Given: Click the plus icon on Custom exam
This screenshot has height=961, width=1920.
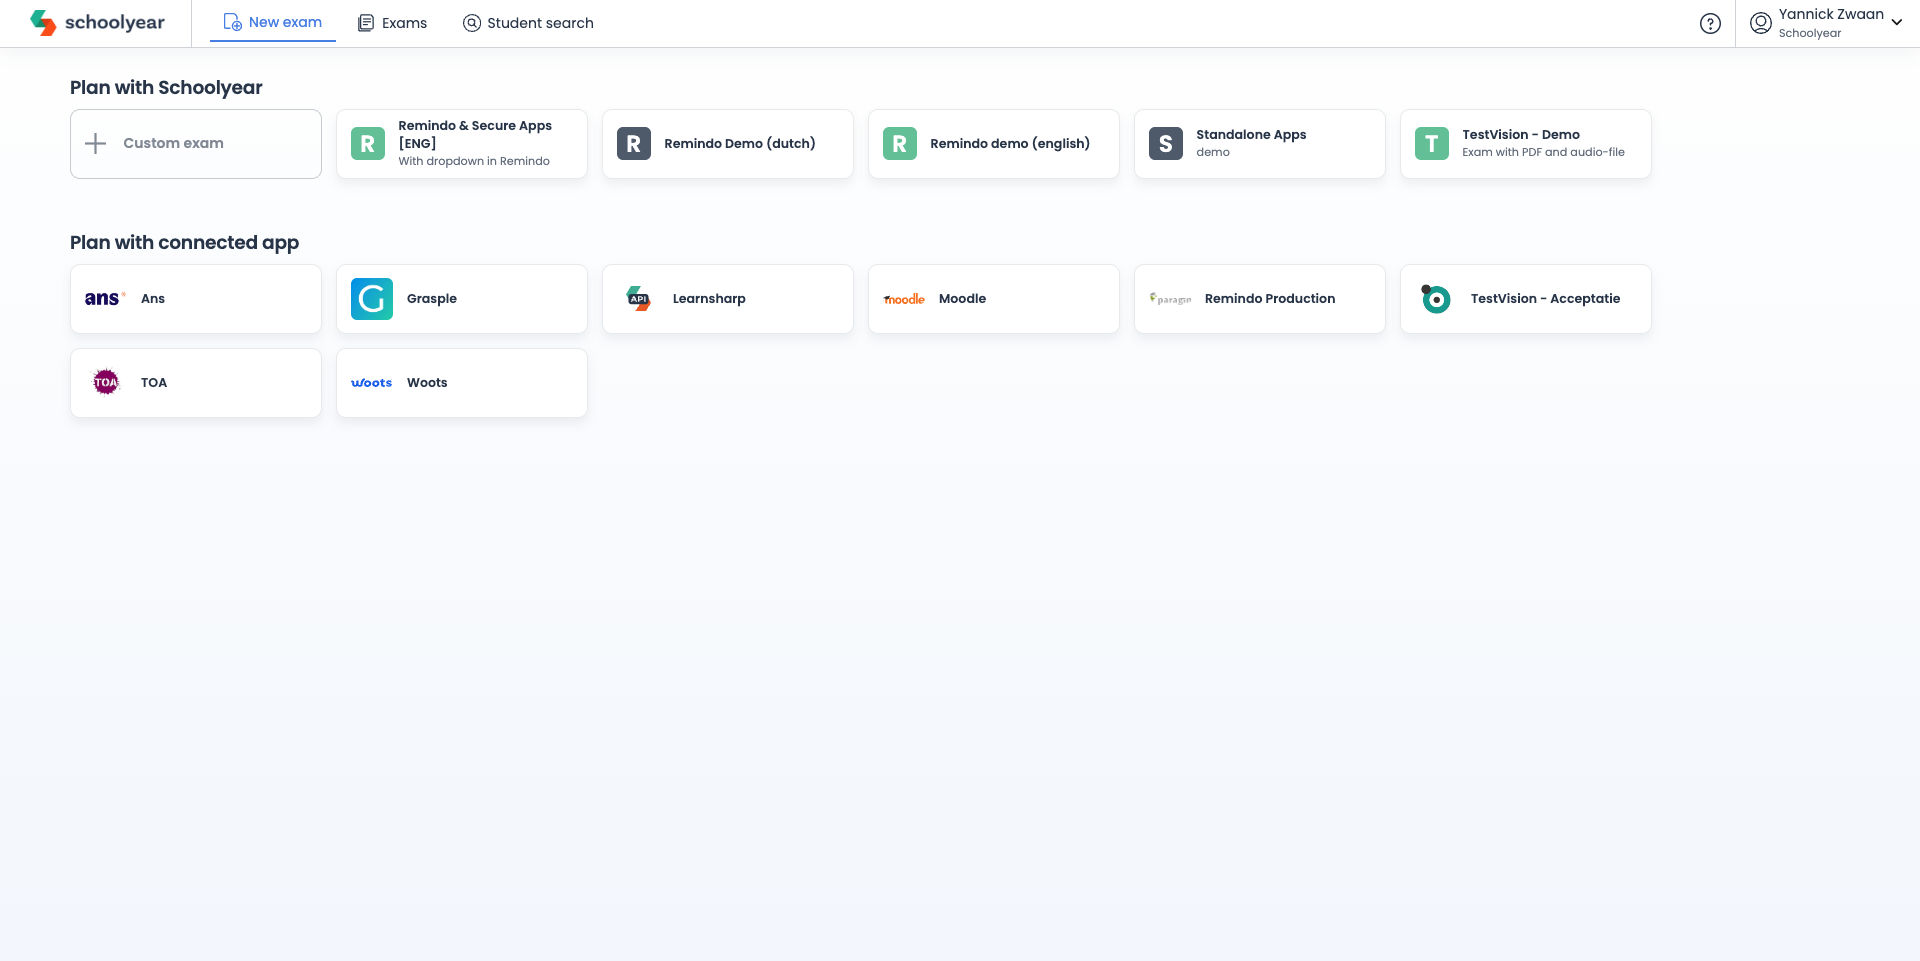Looking at the screenshot, I should coord(96,144).
